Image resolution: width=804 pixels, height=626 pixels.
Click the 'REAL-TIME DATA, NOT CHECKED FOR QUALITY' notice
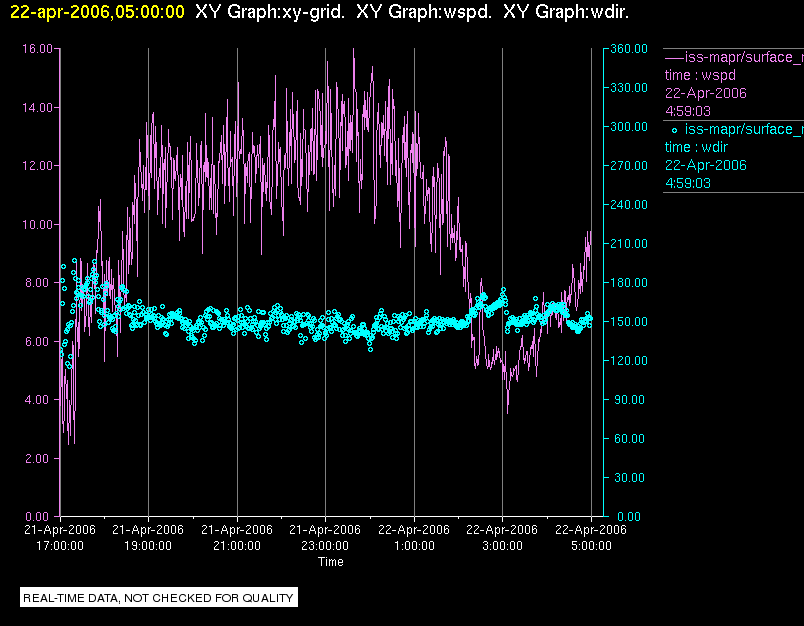pos(158,598)
